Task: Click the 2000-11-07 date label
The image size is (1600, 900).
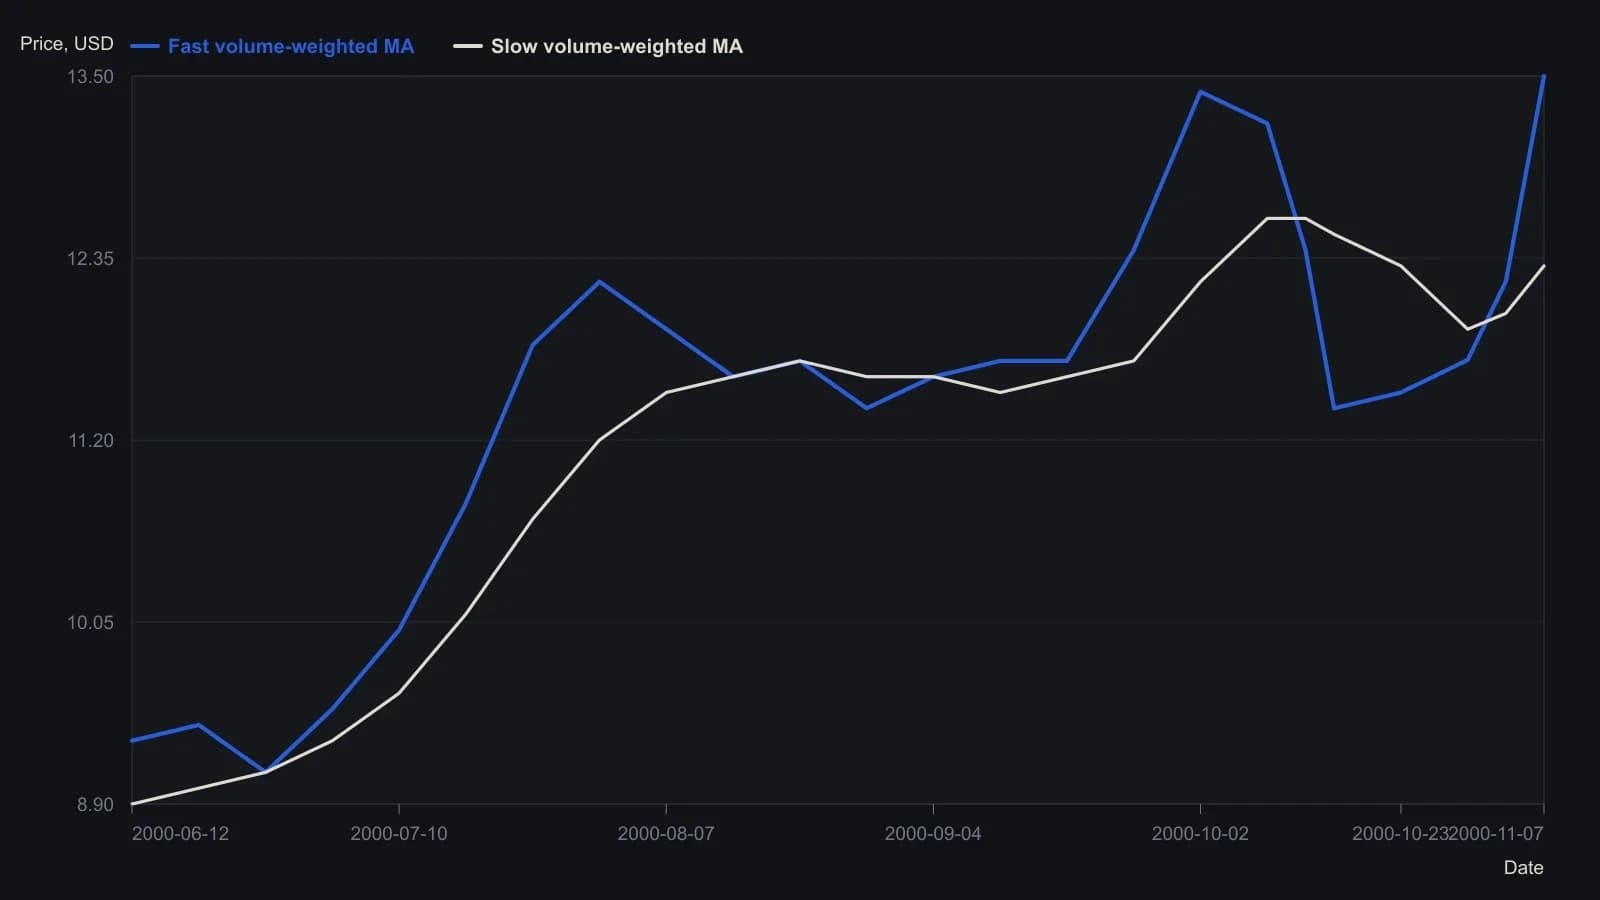Action: pos(1497,834)
